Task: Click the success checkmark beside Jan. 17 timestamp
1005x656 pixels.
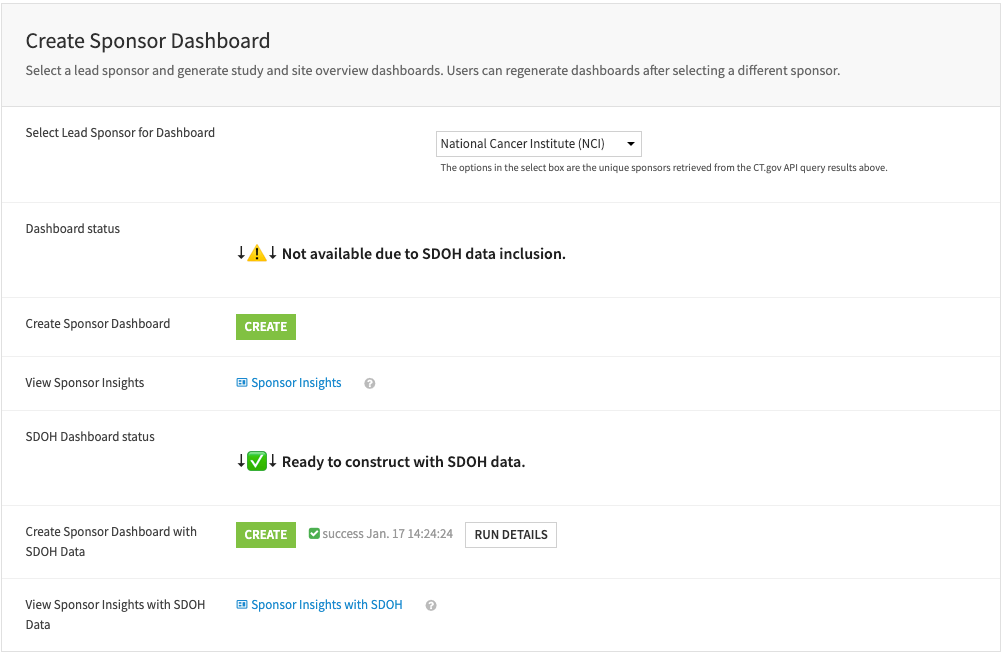Action: pyautogui.click(x=313, y=534)
